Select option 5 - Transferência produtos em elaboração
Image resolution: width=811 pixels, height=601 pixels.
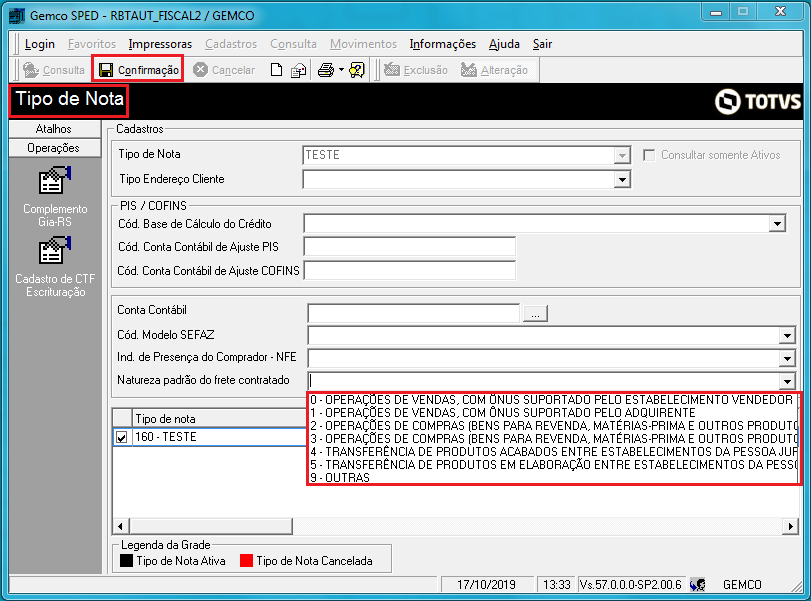[x=553, y=464]
